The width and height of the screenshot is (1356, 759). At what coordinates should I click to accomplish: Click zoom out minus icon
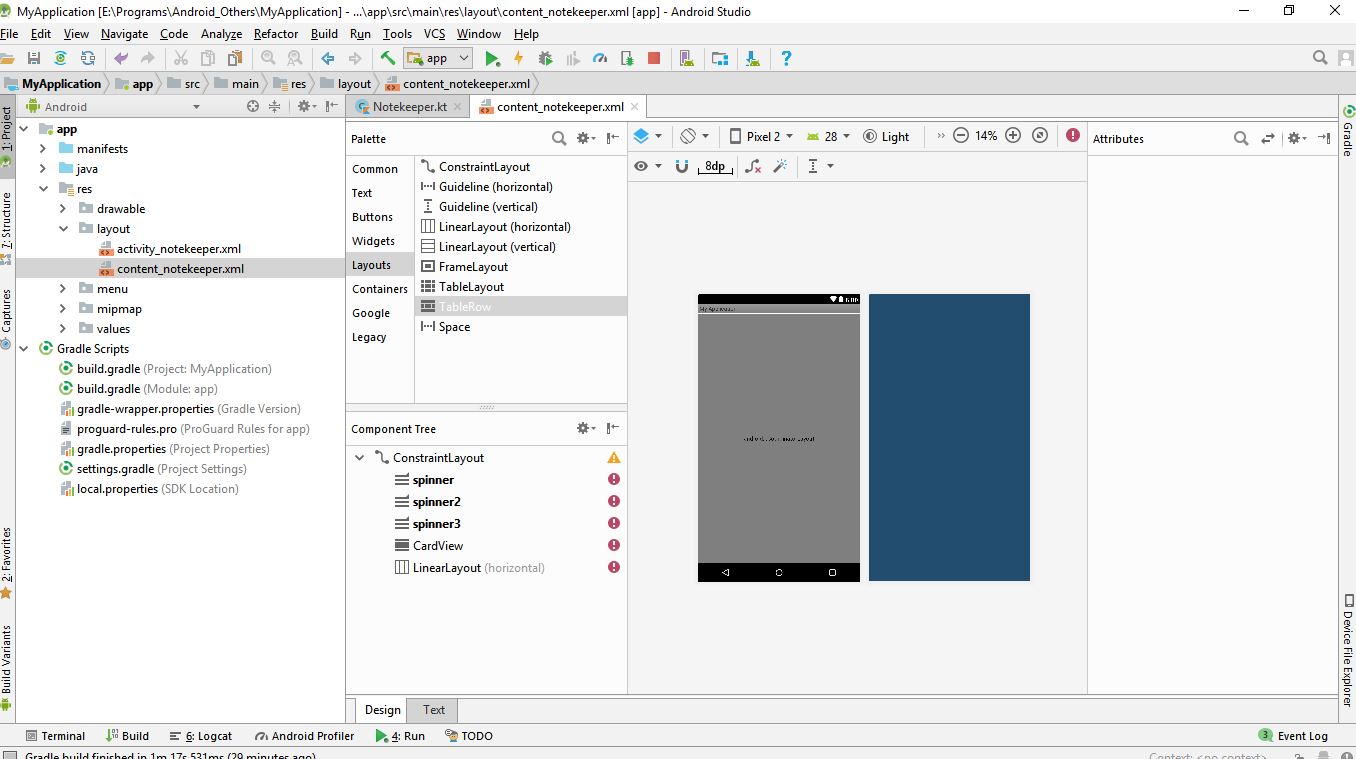pyautogui.click(x=961, y=135)
